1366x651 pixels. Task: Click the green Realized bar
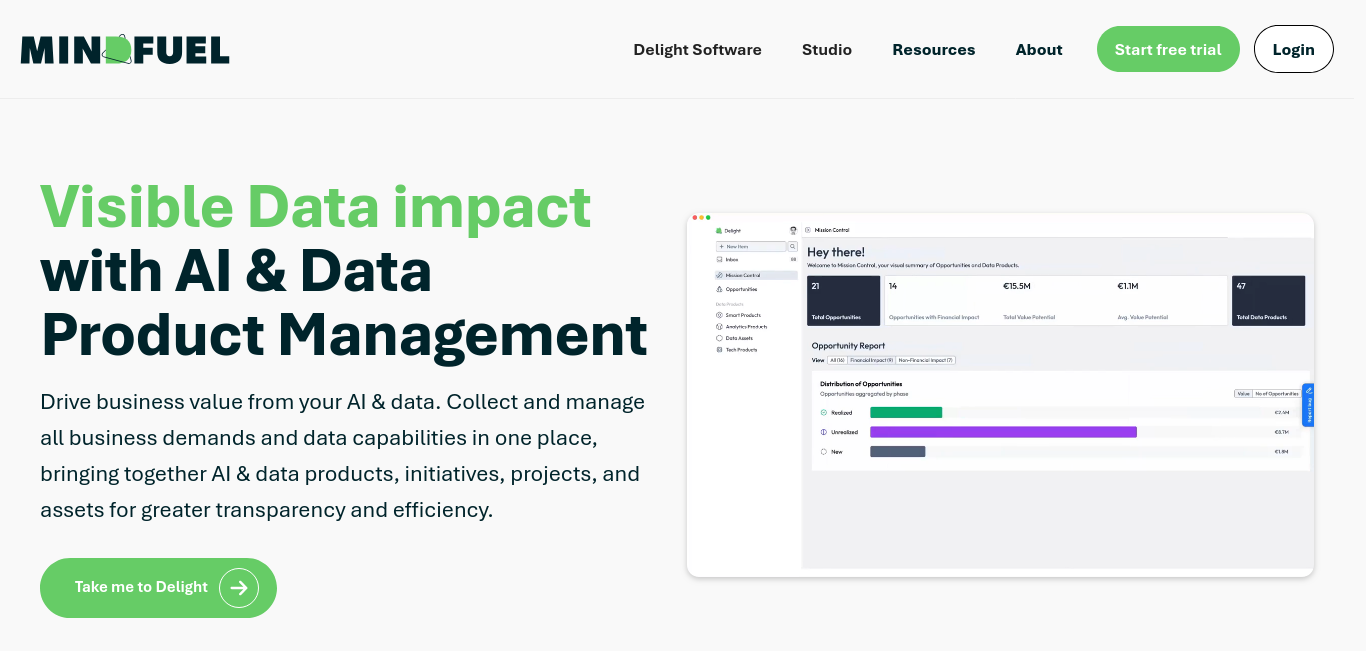(906, 412)
